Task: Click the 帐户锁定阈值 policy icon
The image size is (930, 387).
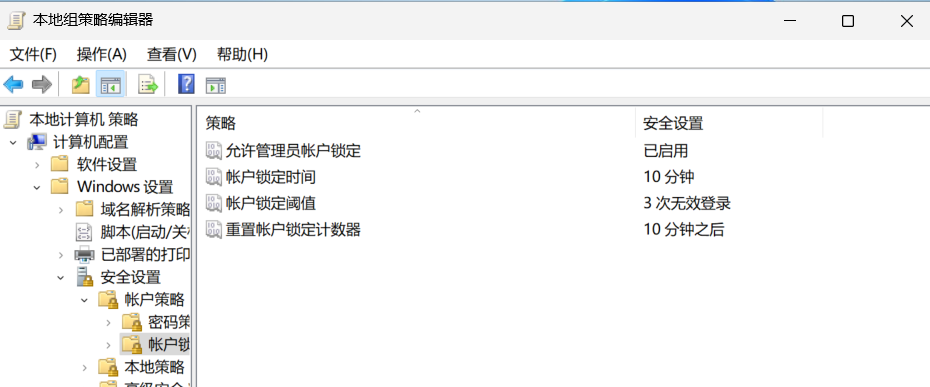Action: coord(214,203)
